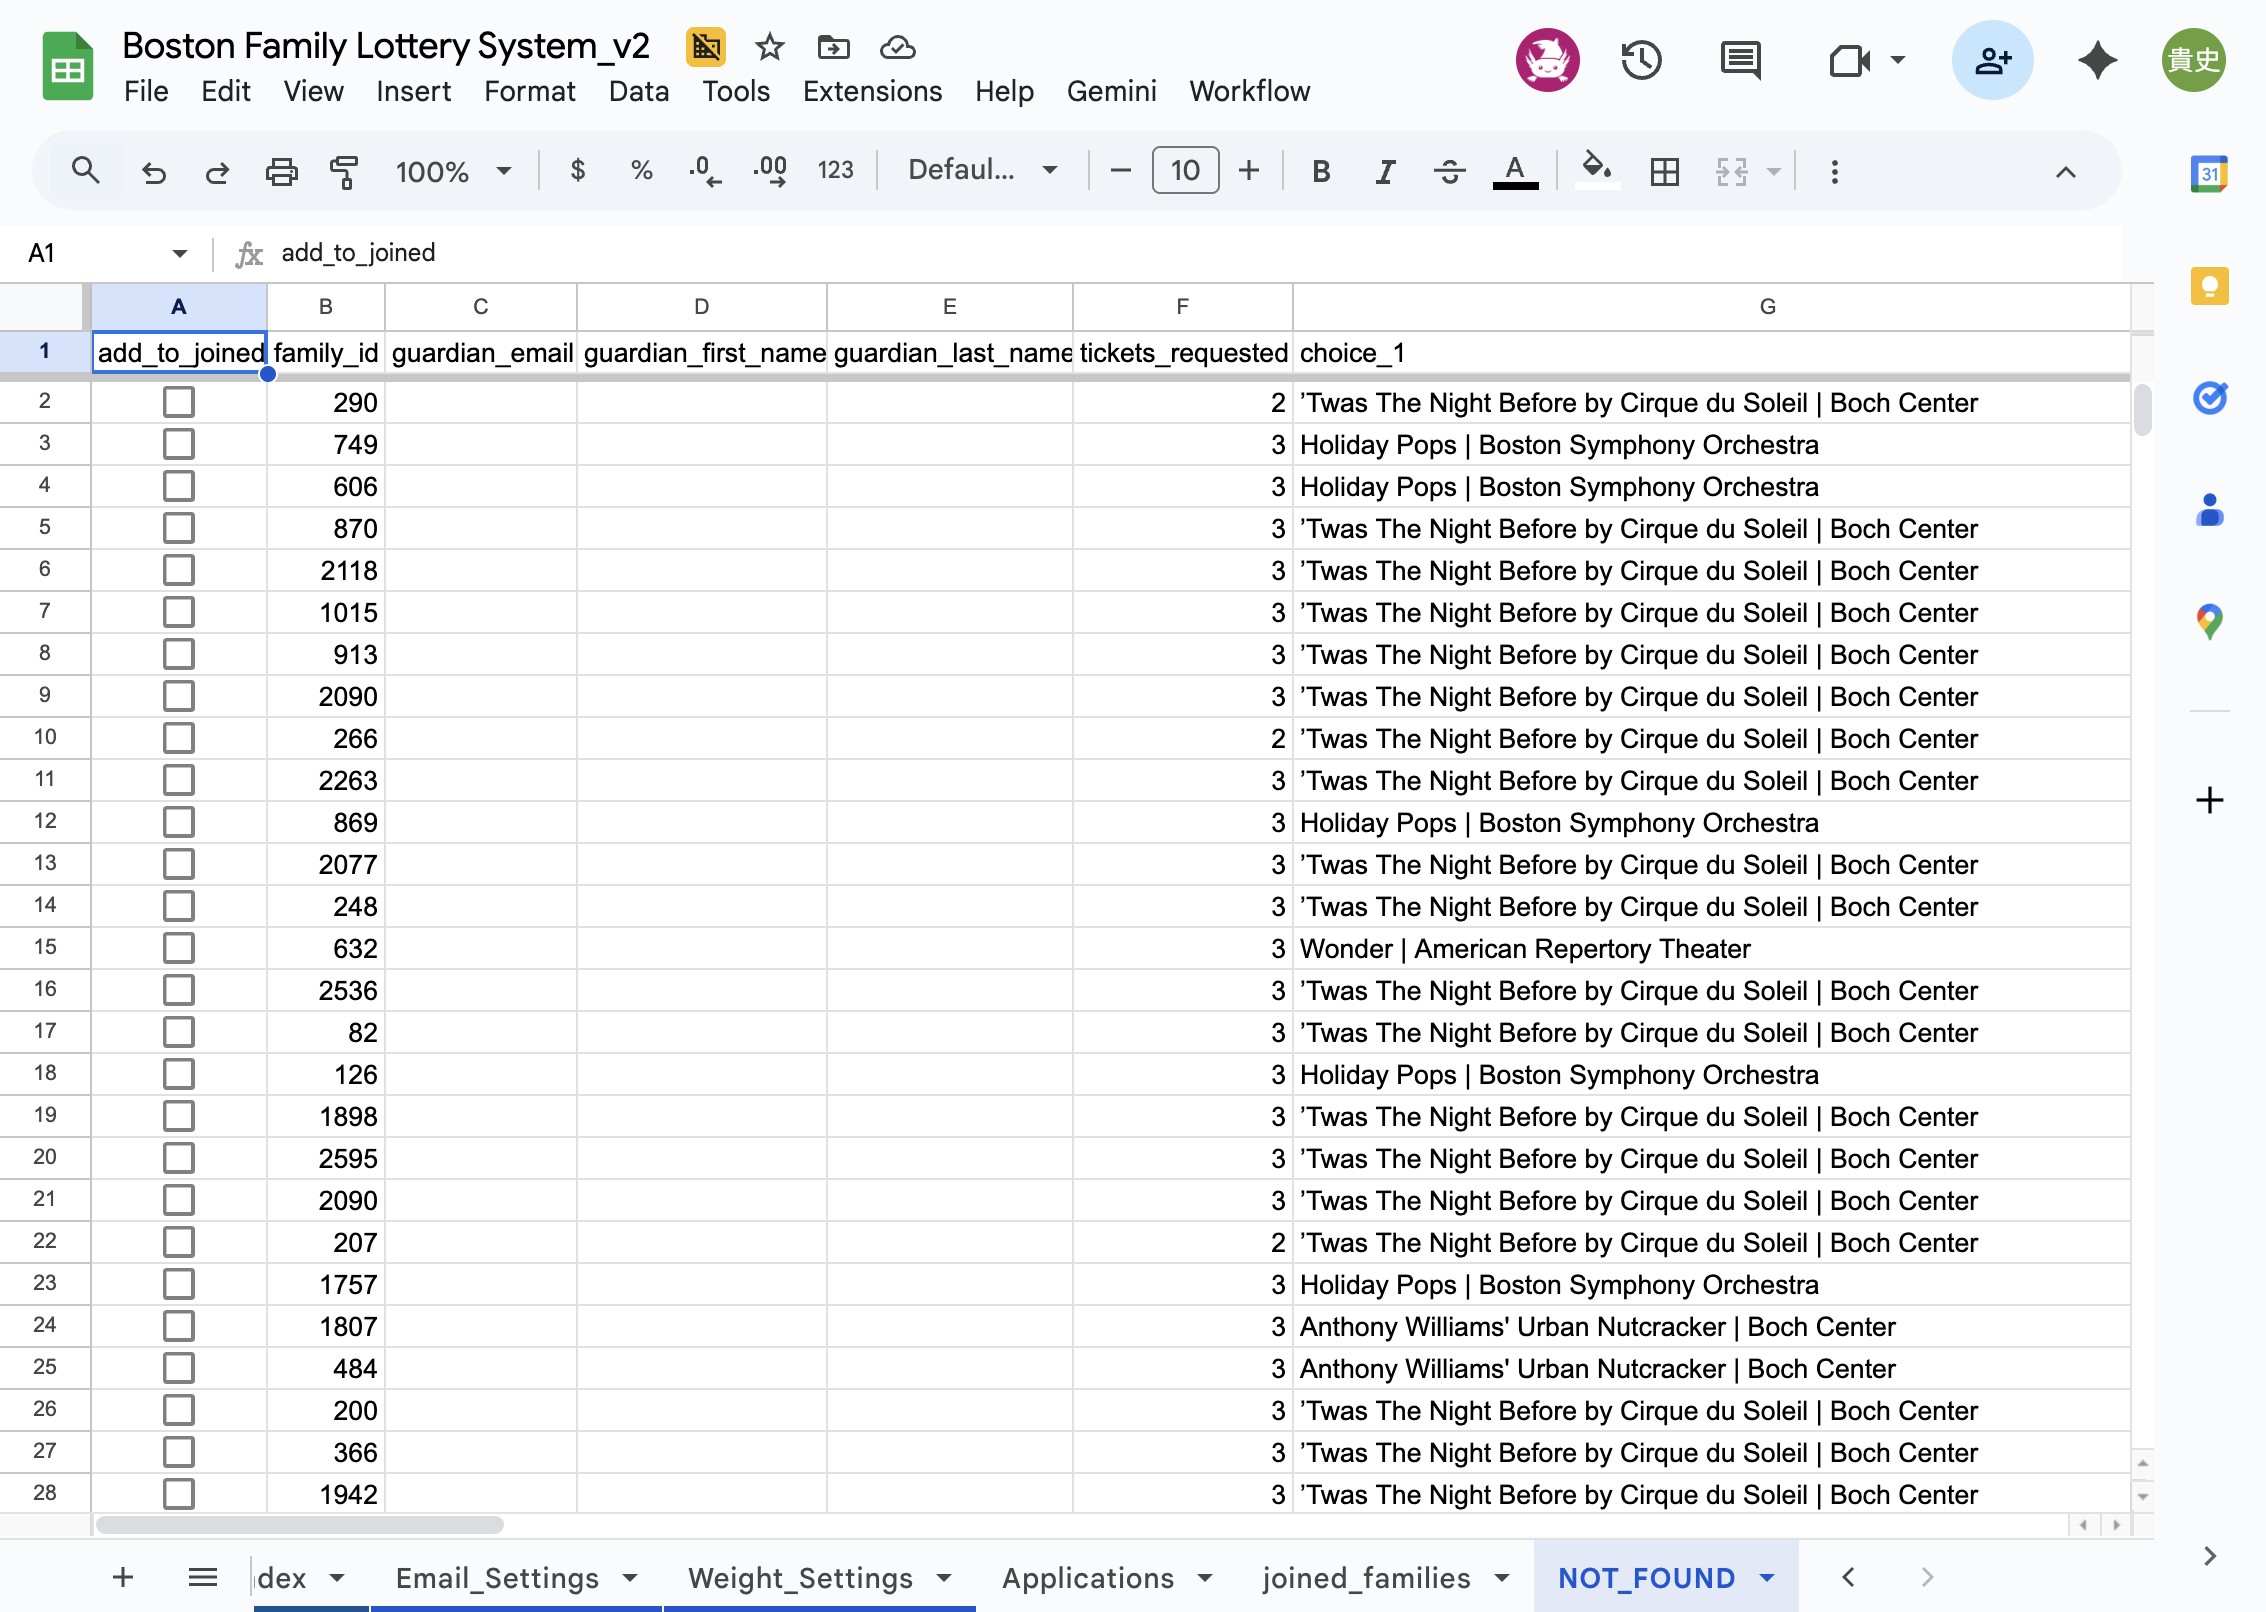This screenshot has height=1612, width=2266.
Task: Tick the add_to_joined checkbox for family 1807
Action: point(179,1326)
